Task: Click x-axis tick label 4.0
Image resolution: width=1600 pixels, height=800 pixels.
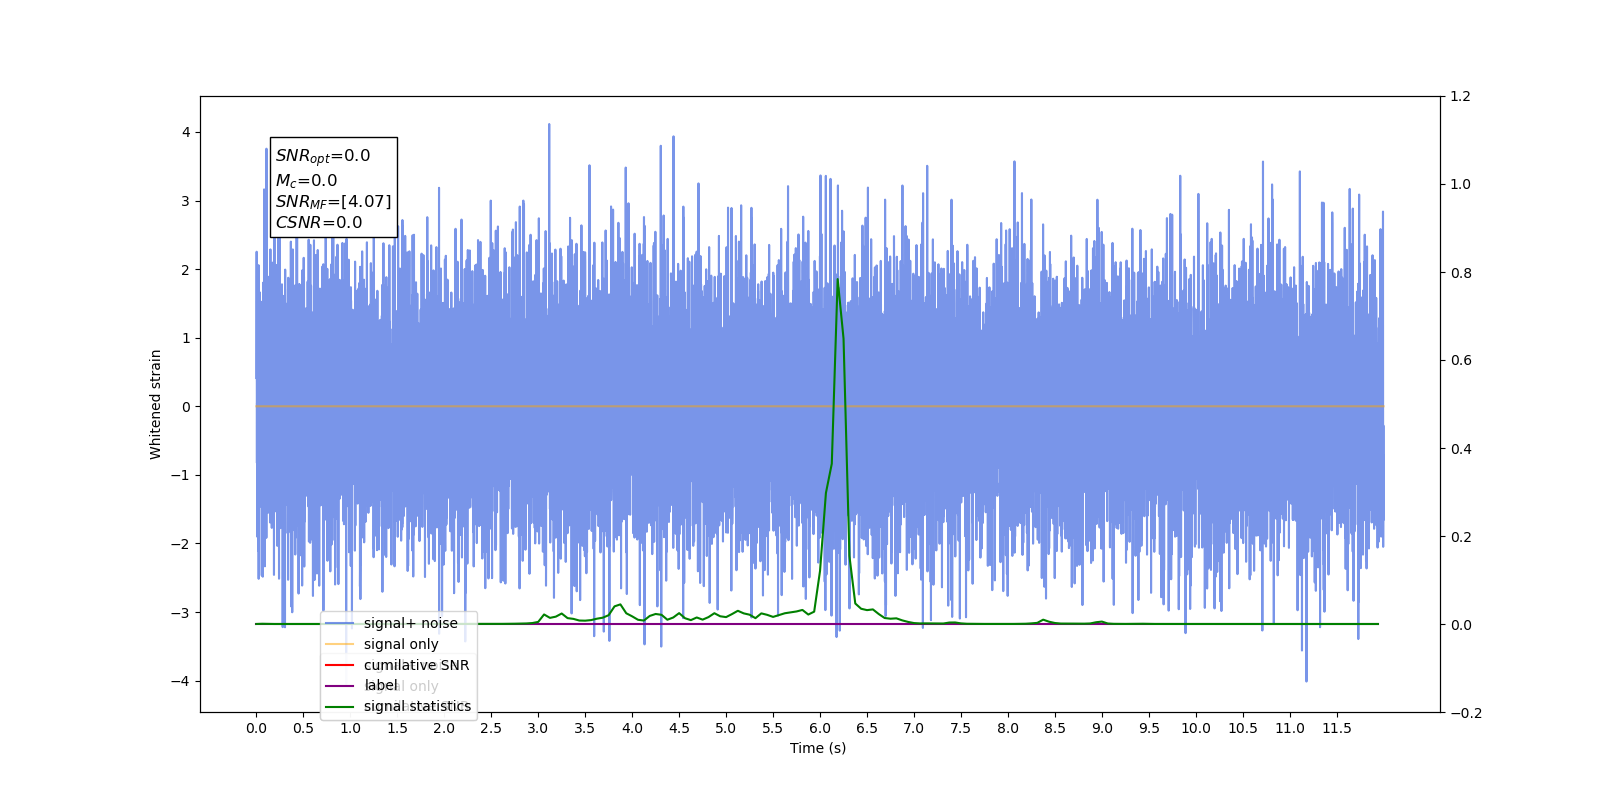Action: pos(632,728)
